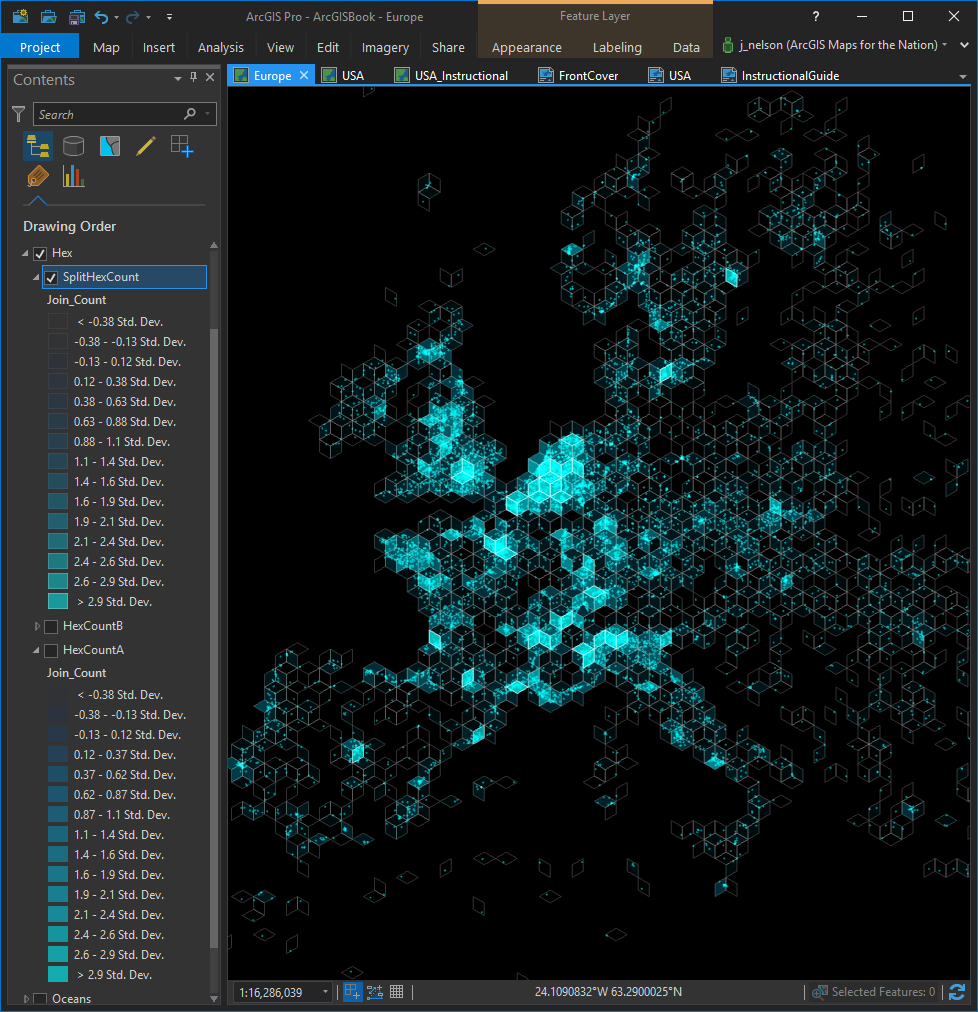Select List By Drawing Order icon
The image size is (978, 1012).
pos(38,146)
